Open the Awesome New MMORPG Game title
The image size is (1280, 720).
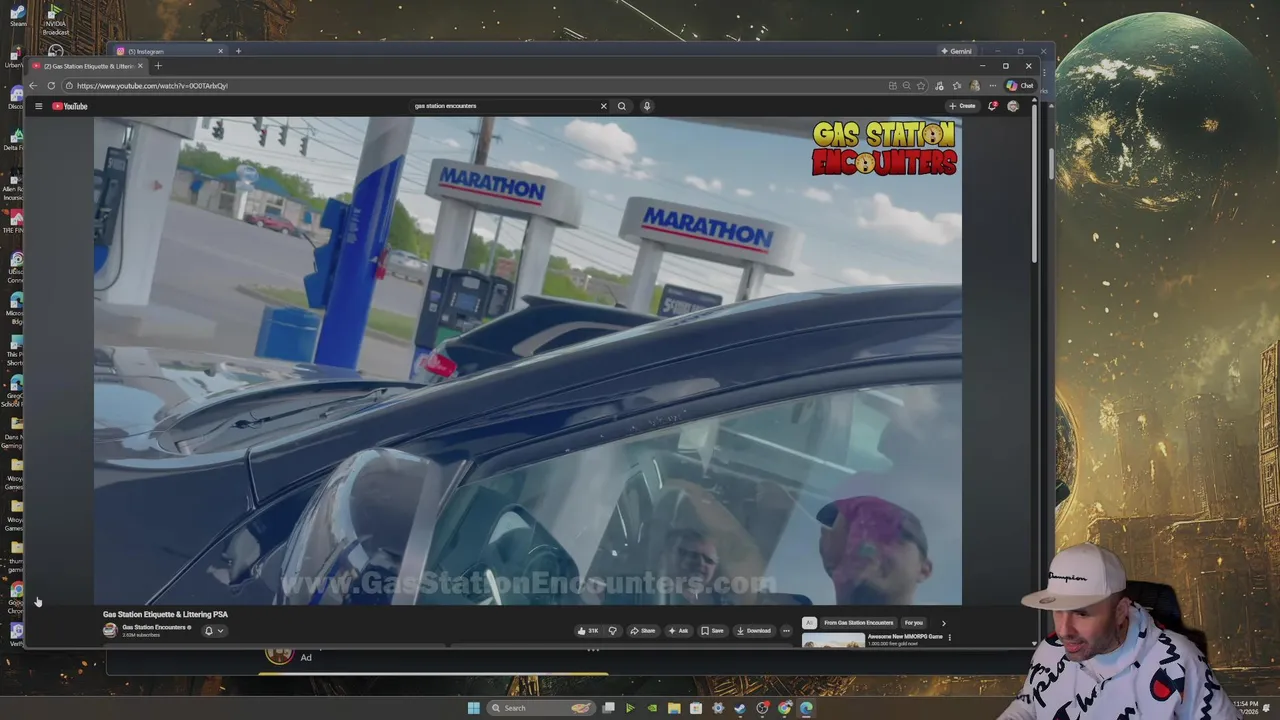[905, 636]
